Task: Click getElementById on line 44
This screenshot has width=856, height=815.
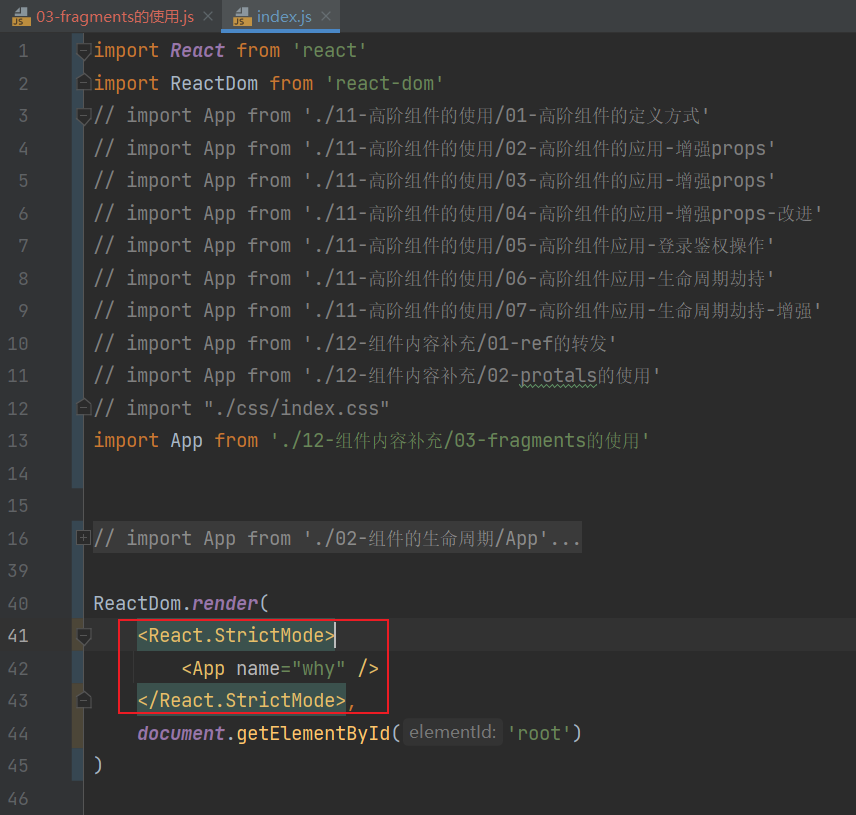Action: tap(313, 734)
